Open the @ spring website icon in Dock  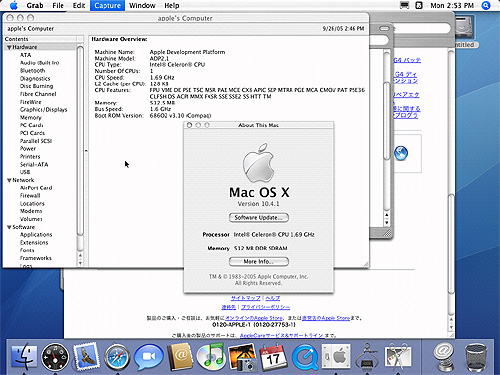tap(443, 357)
